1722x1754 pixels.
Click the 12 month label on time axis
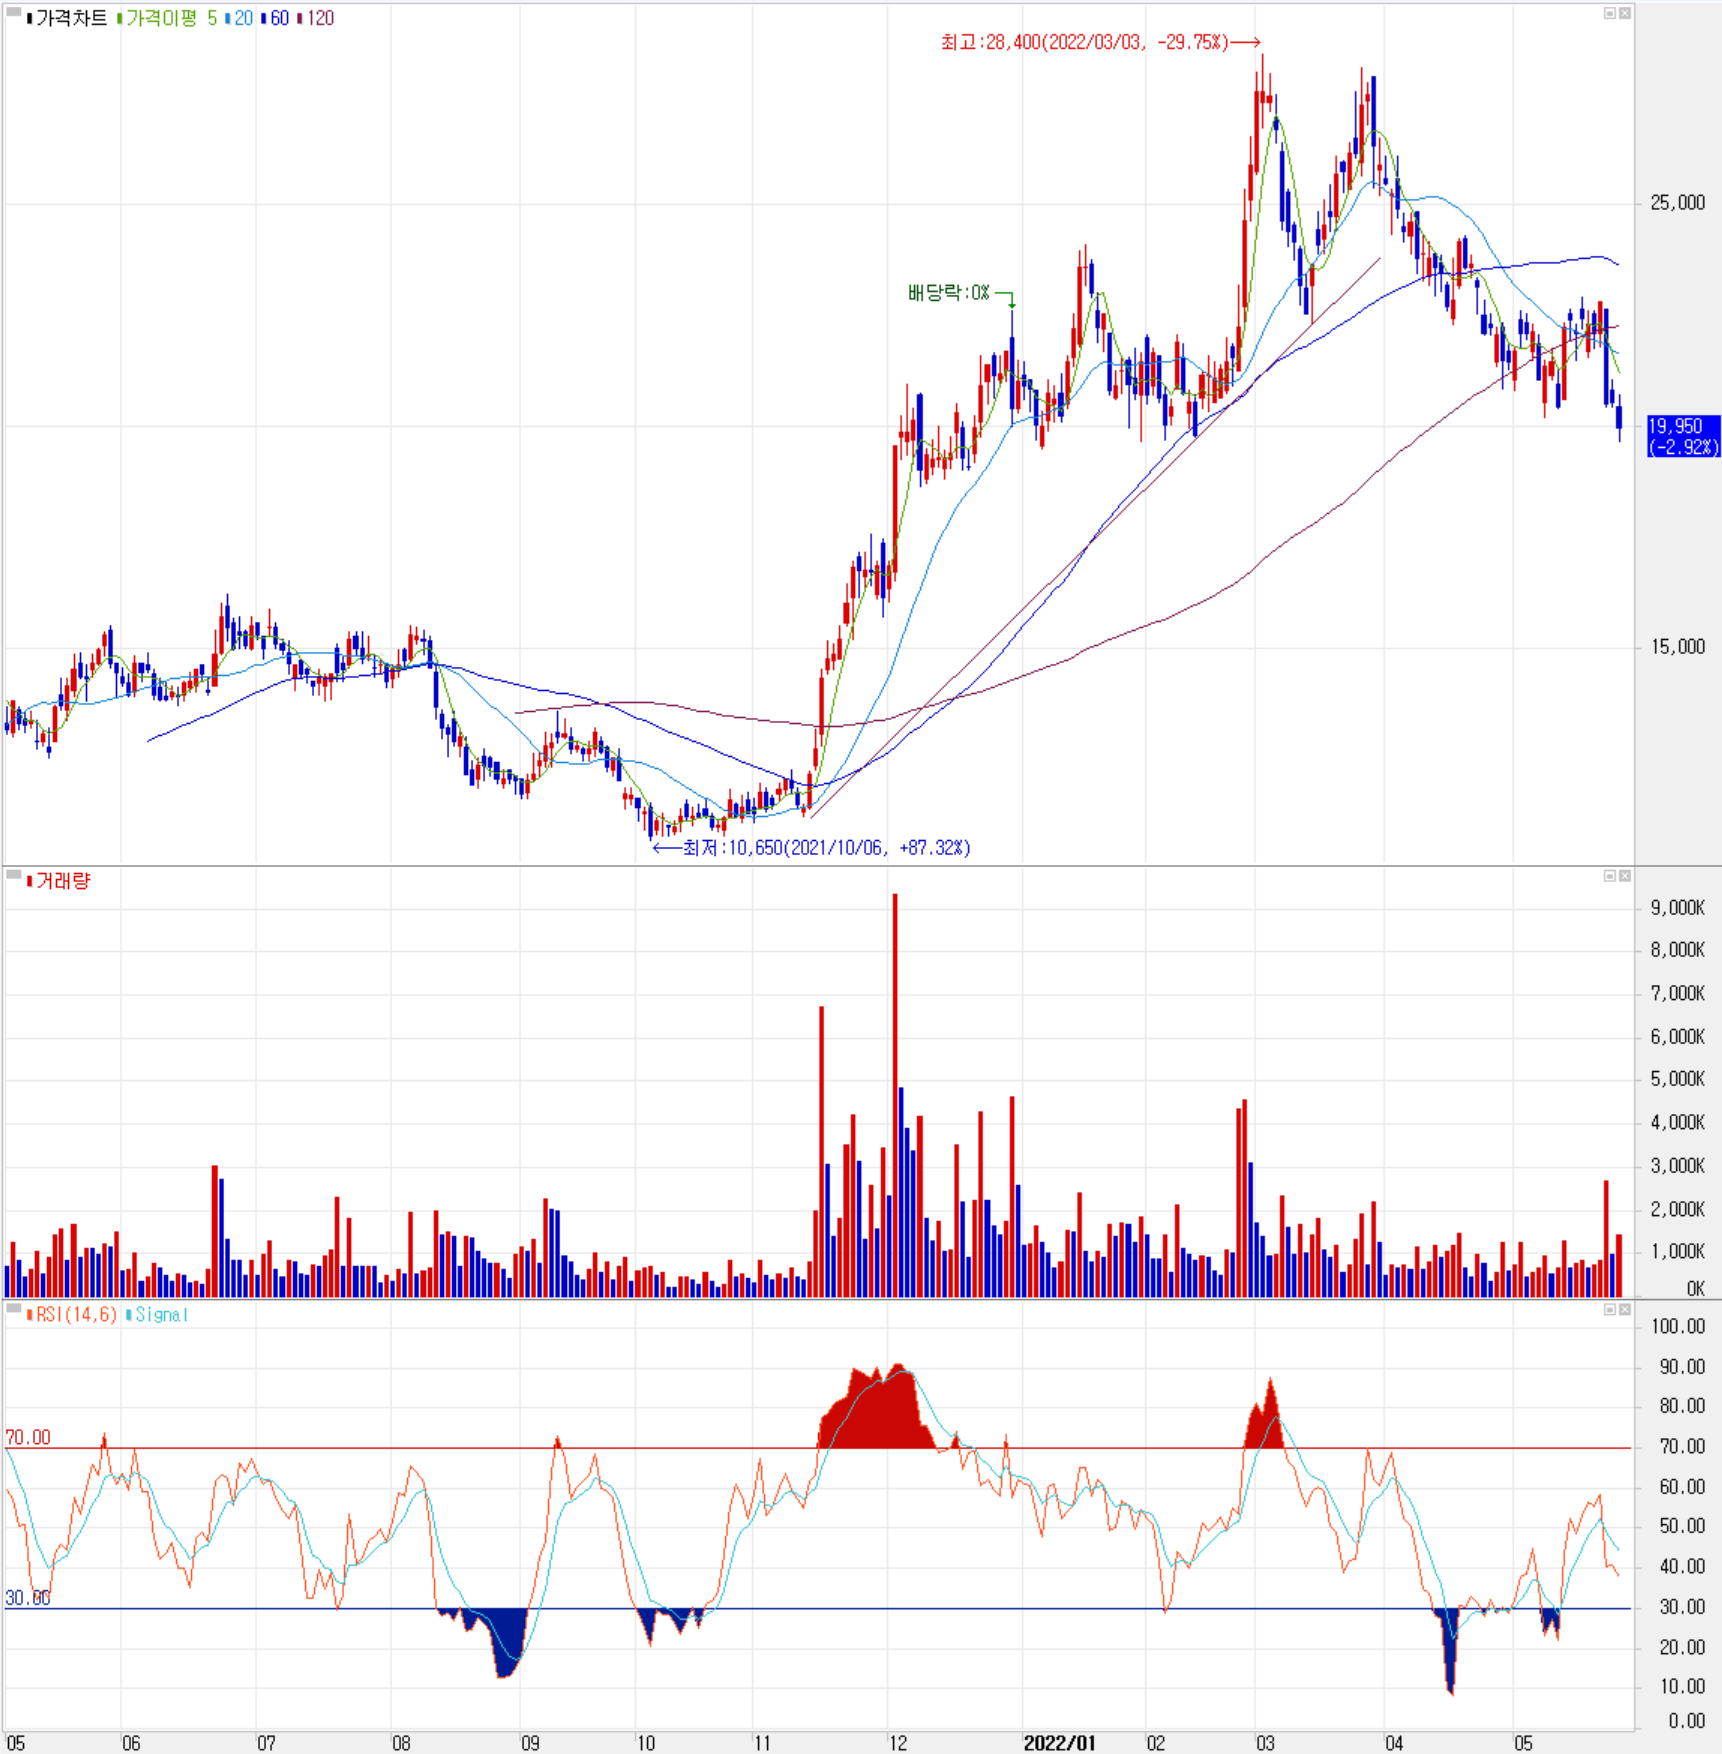[898, 1743]
